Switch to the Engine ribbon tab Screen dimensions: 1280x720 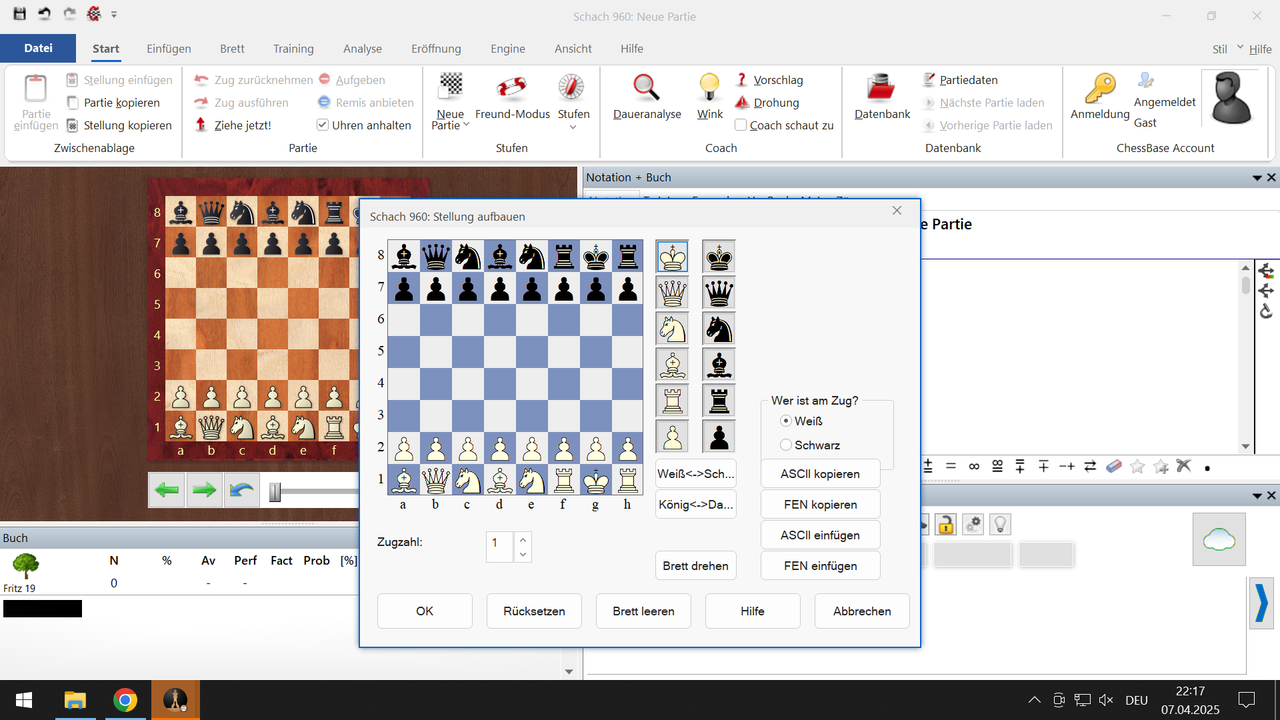click(508, 48)
